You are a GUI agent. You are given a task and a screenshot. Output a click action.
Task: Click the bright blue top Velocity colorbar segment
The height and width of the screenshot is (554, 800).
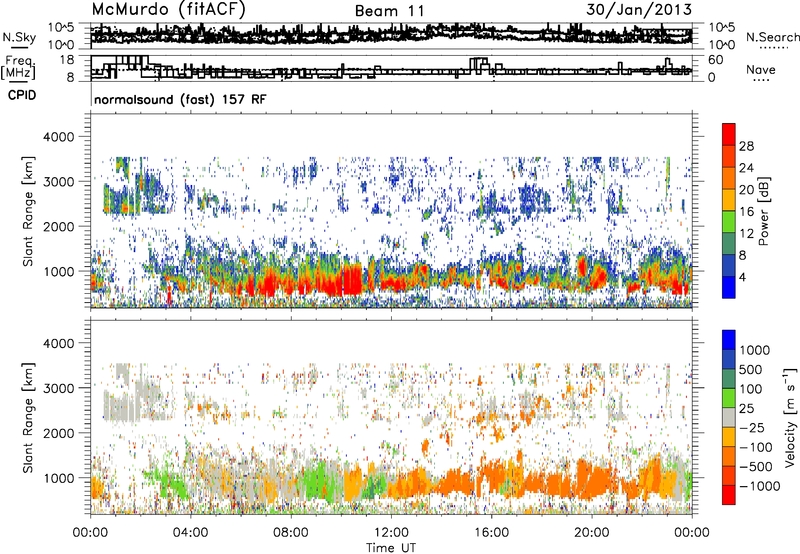pyautogui.click(x=729, y=340)
